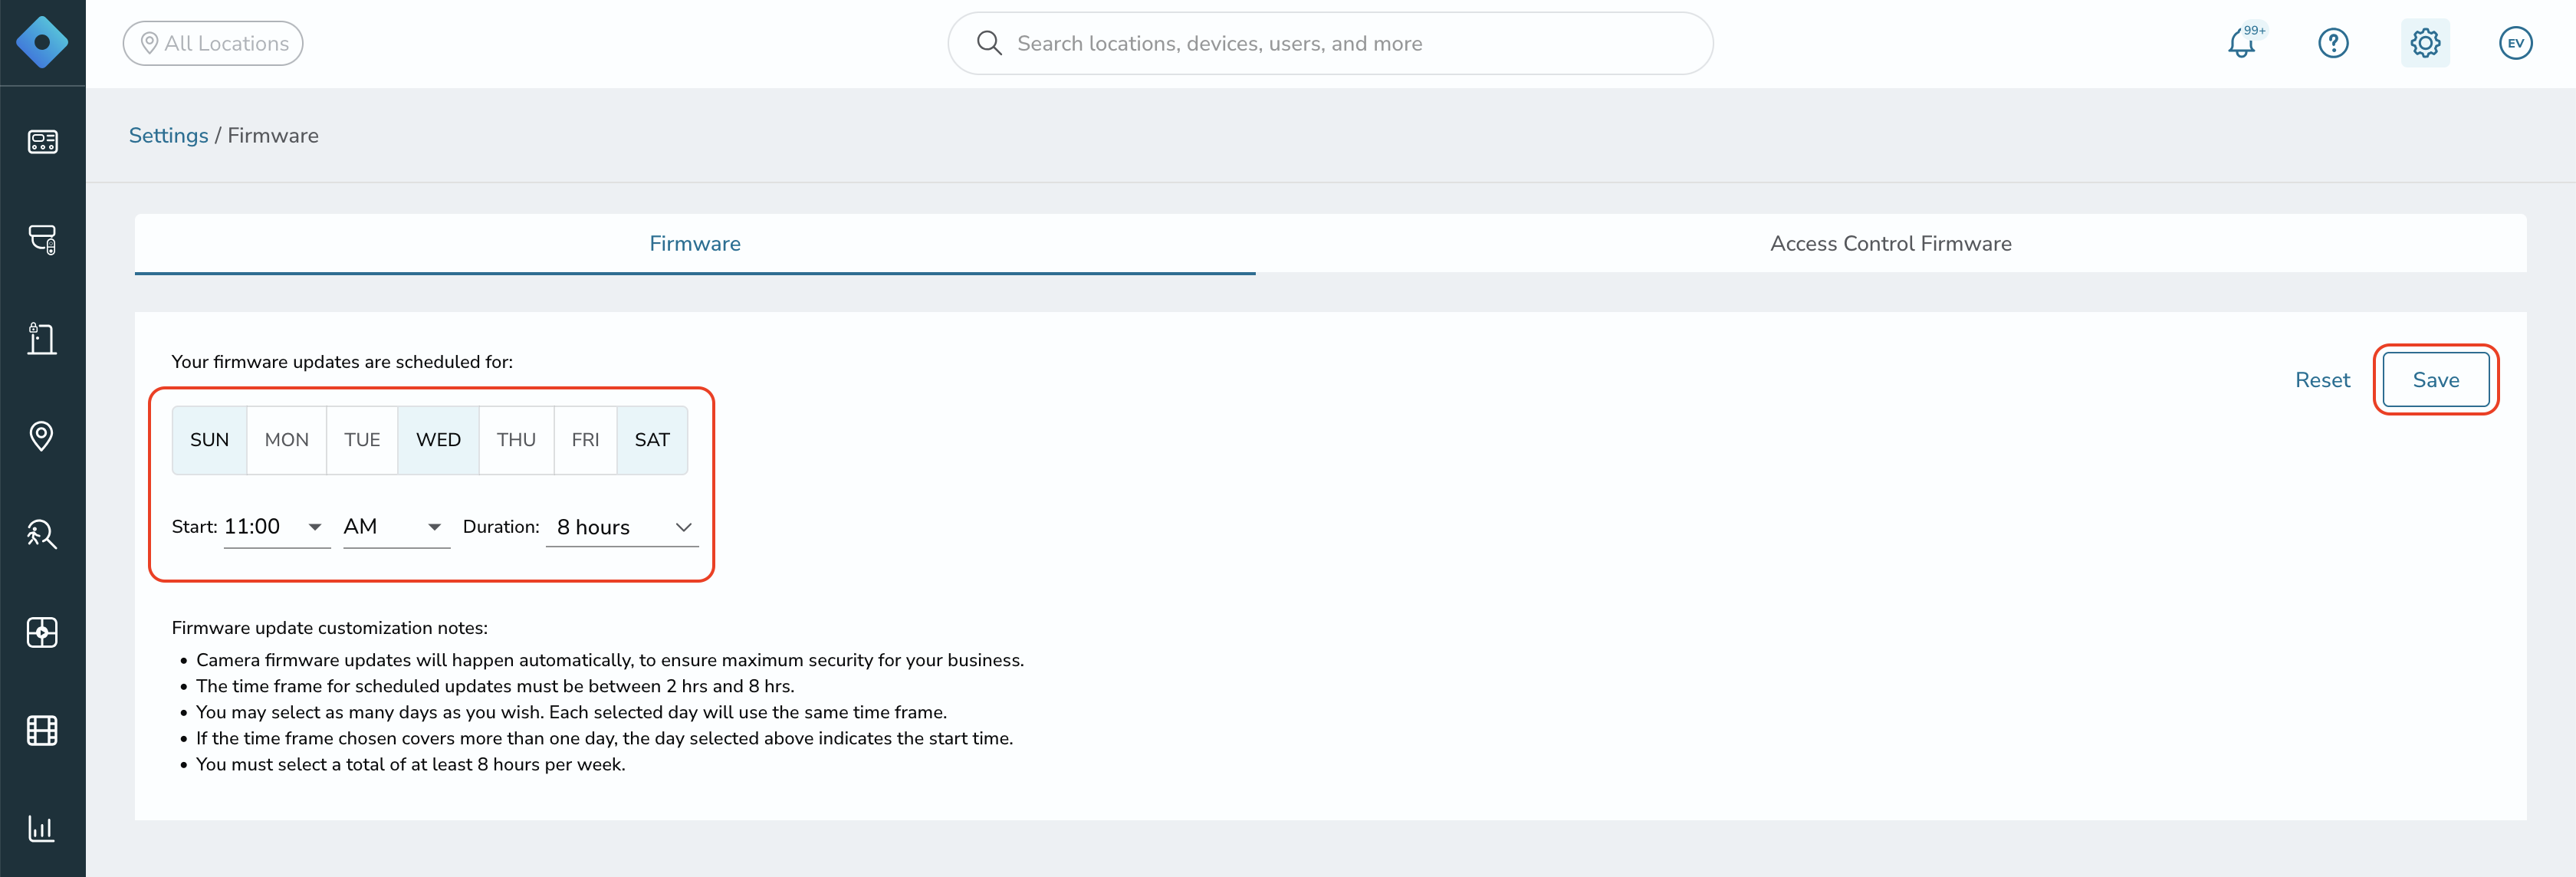
Task: Click the Reset link
Action: click(2322, 380)
